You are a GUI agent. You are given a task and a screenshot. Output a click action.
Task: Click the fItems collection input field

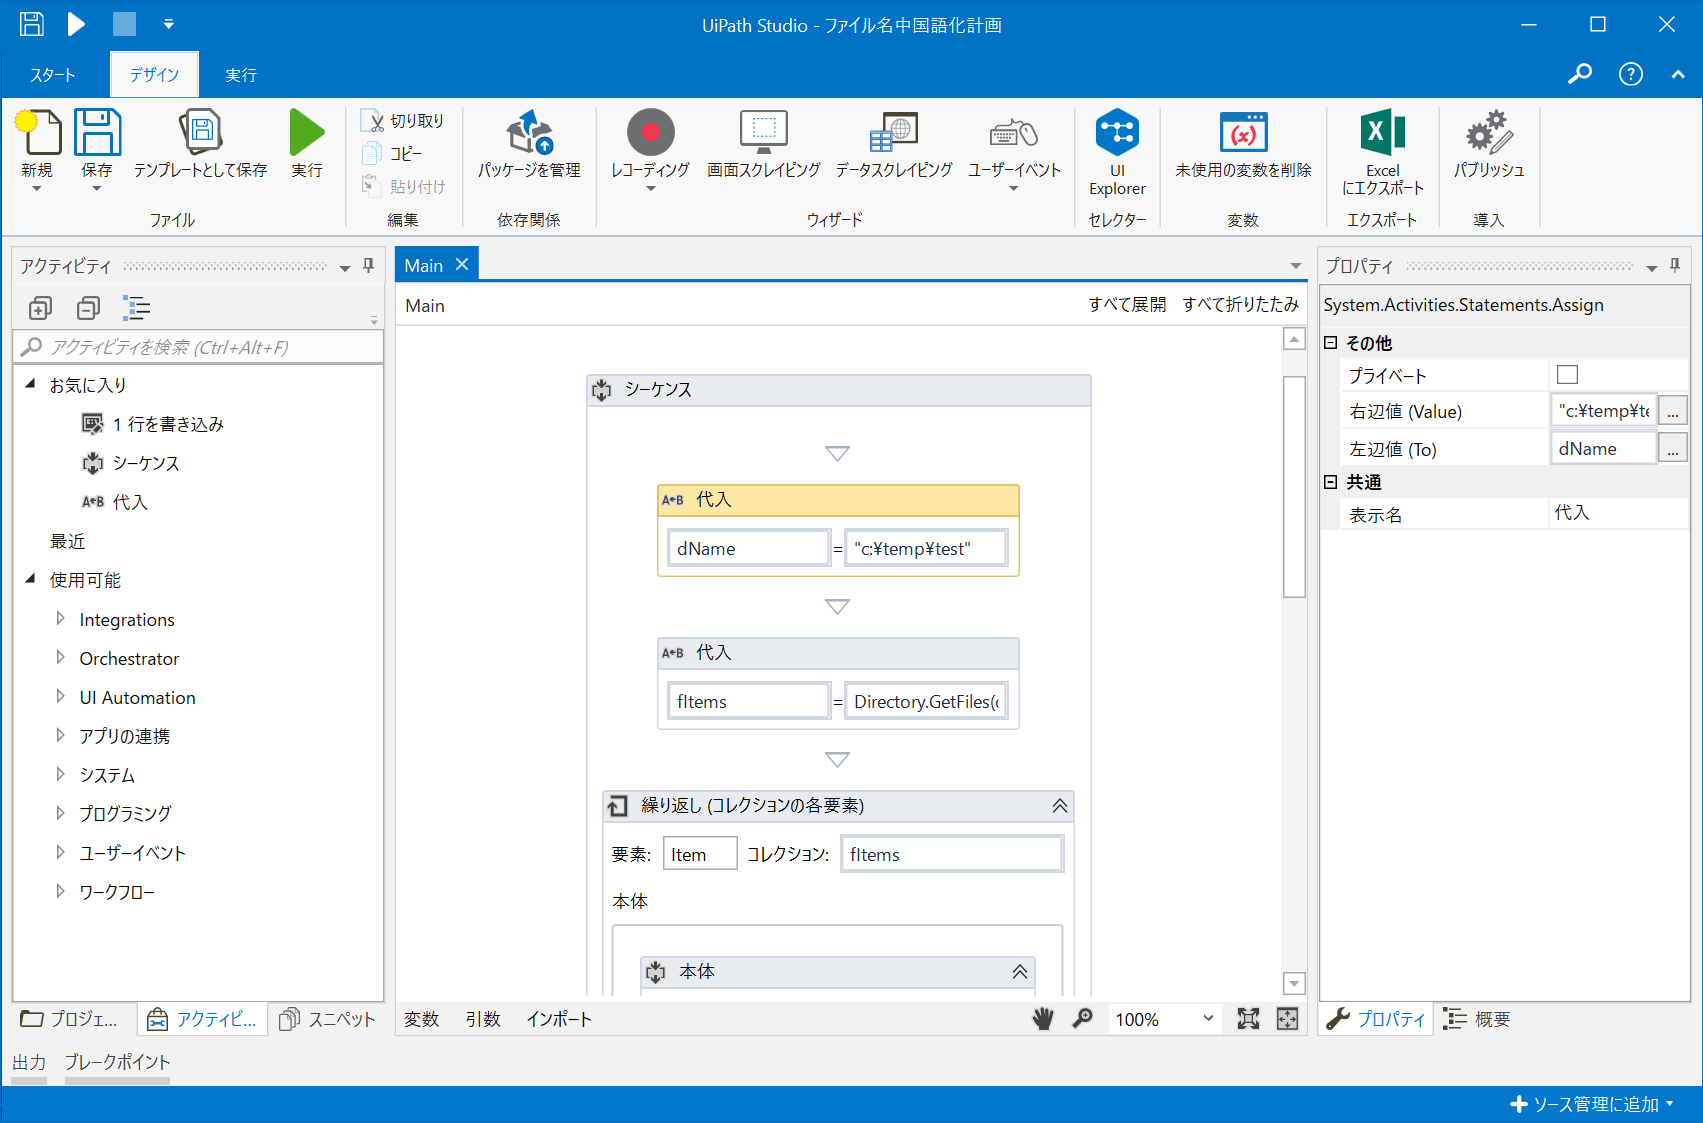coord(952,854)
